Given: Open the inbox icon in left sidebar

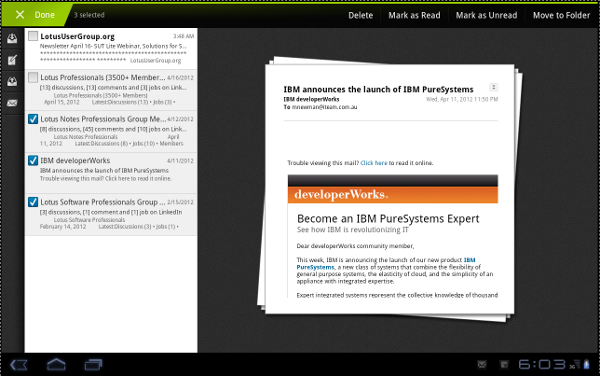Looking at the screenshot, I should (x=12, y=38).
